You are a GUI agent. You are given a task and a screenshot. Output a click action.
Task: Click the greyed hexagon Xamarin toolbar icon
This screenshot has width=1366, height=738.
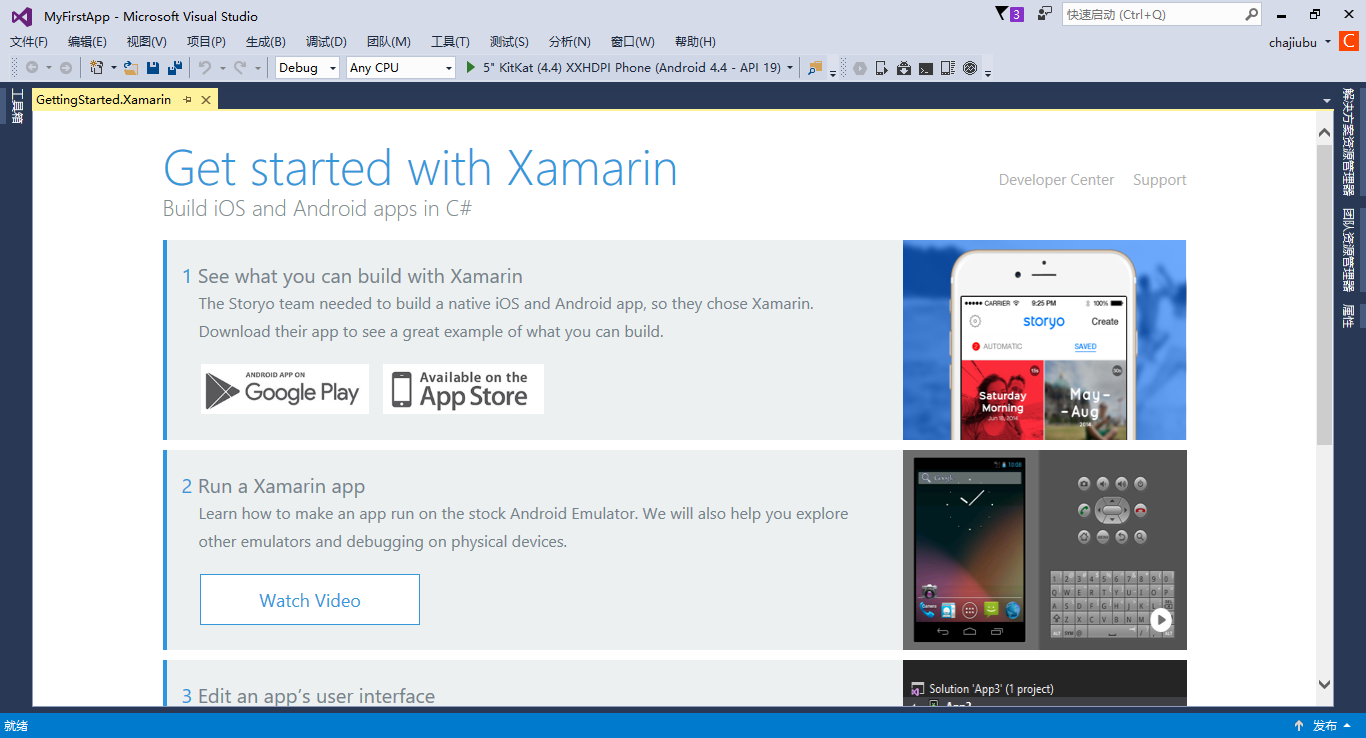point(859,68)
